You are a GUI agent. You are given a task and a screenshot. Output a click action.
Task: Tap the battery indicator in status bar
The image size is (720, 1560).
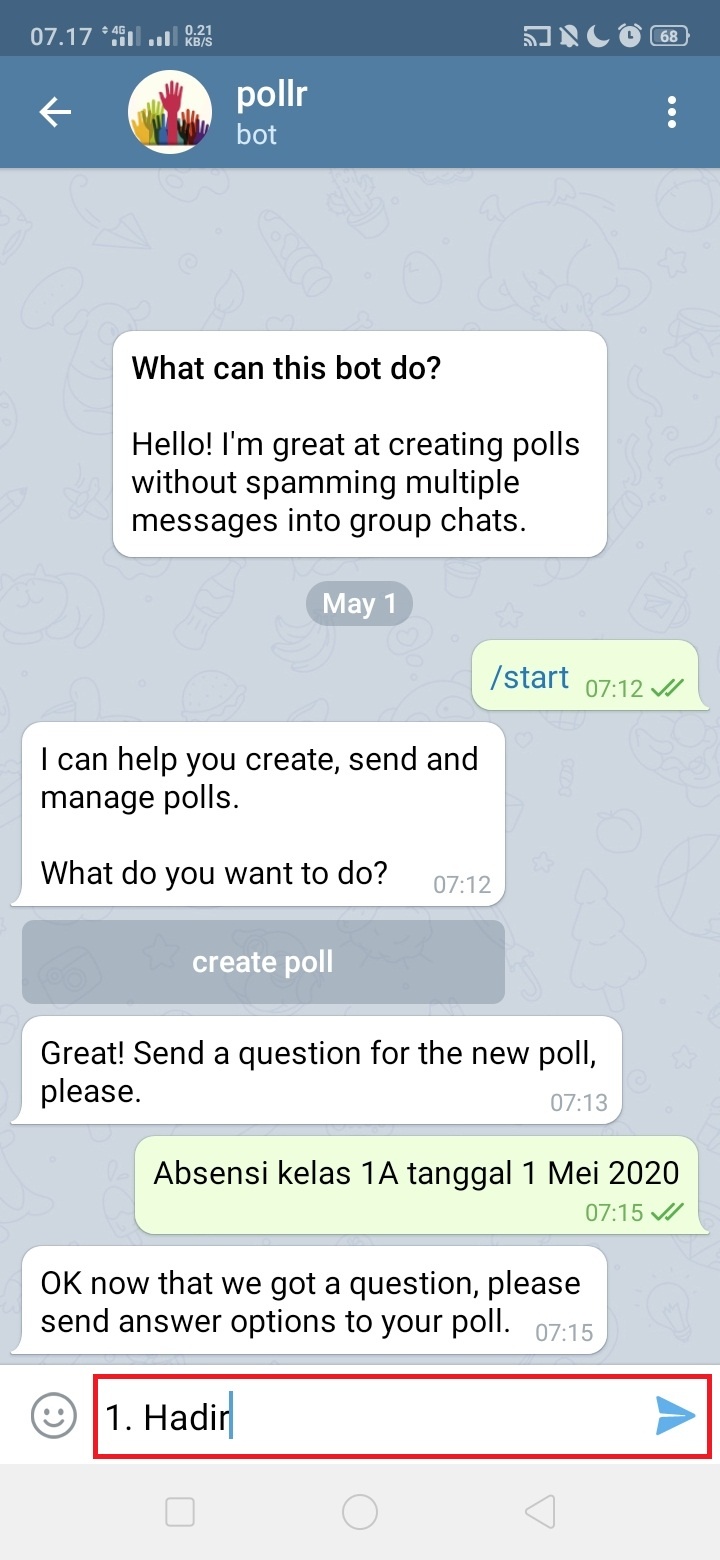click(x=669, y=37)
